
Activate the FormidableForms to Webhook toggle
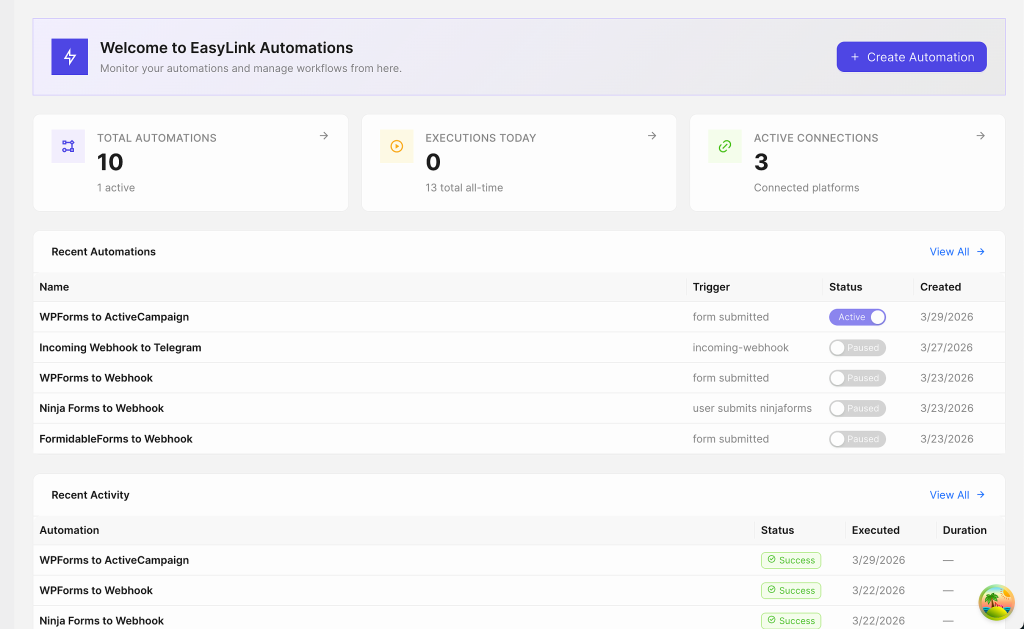[857, 439]
